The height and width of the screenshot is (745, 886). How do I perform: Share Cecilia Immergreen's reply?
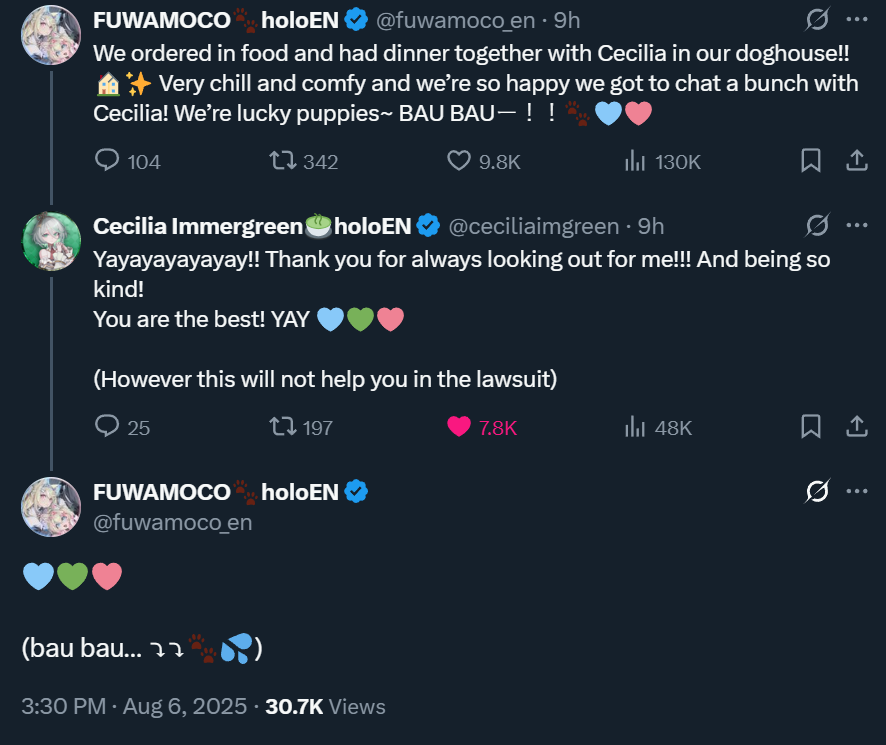pyautogui.click(x=857, y=427)
